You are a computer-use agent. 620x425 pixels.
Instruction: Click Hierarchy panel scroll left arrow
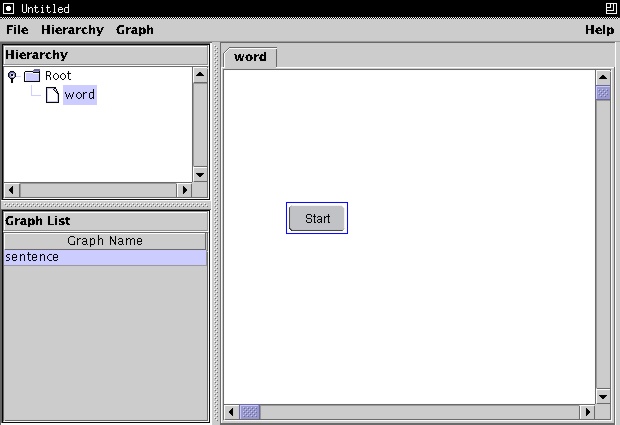click(x=12, y=190)
